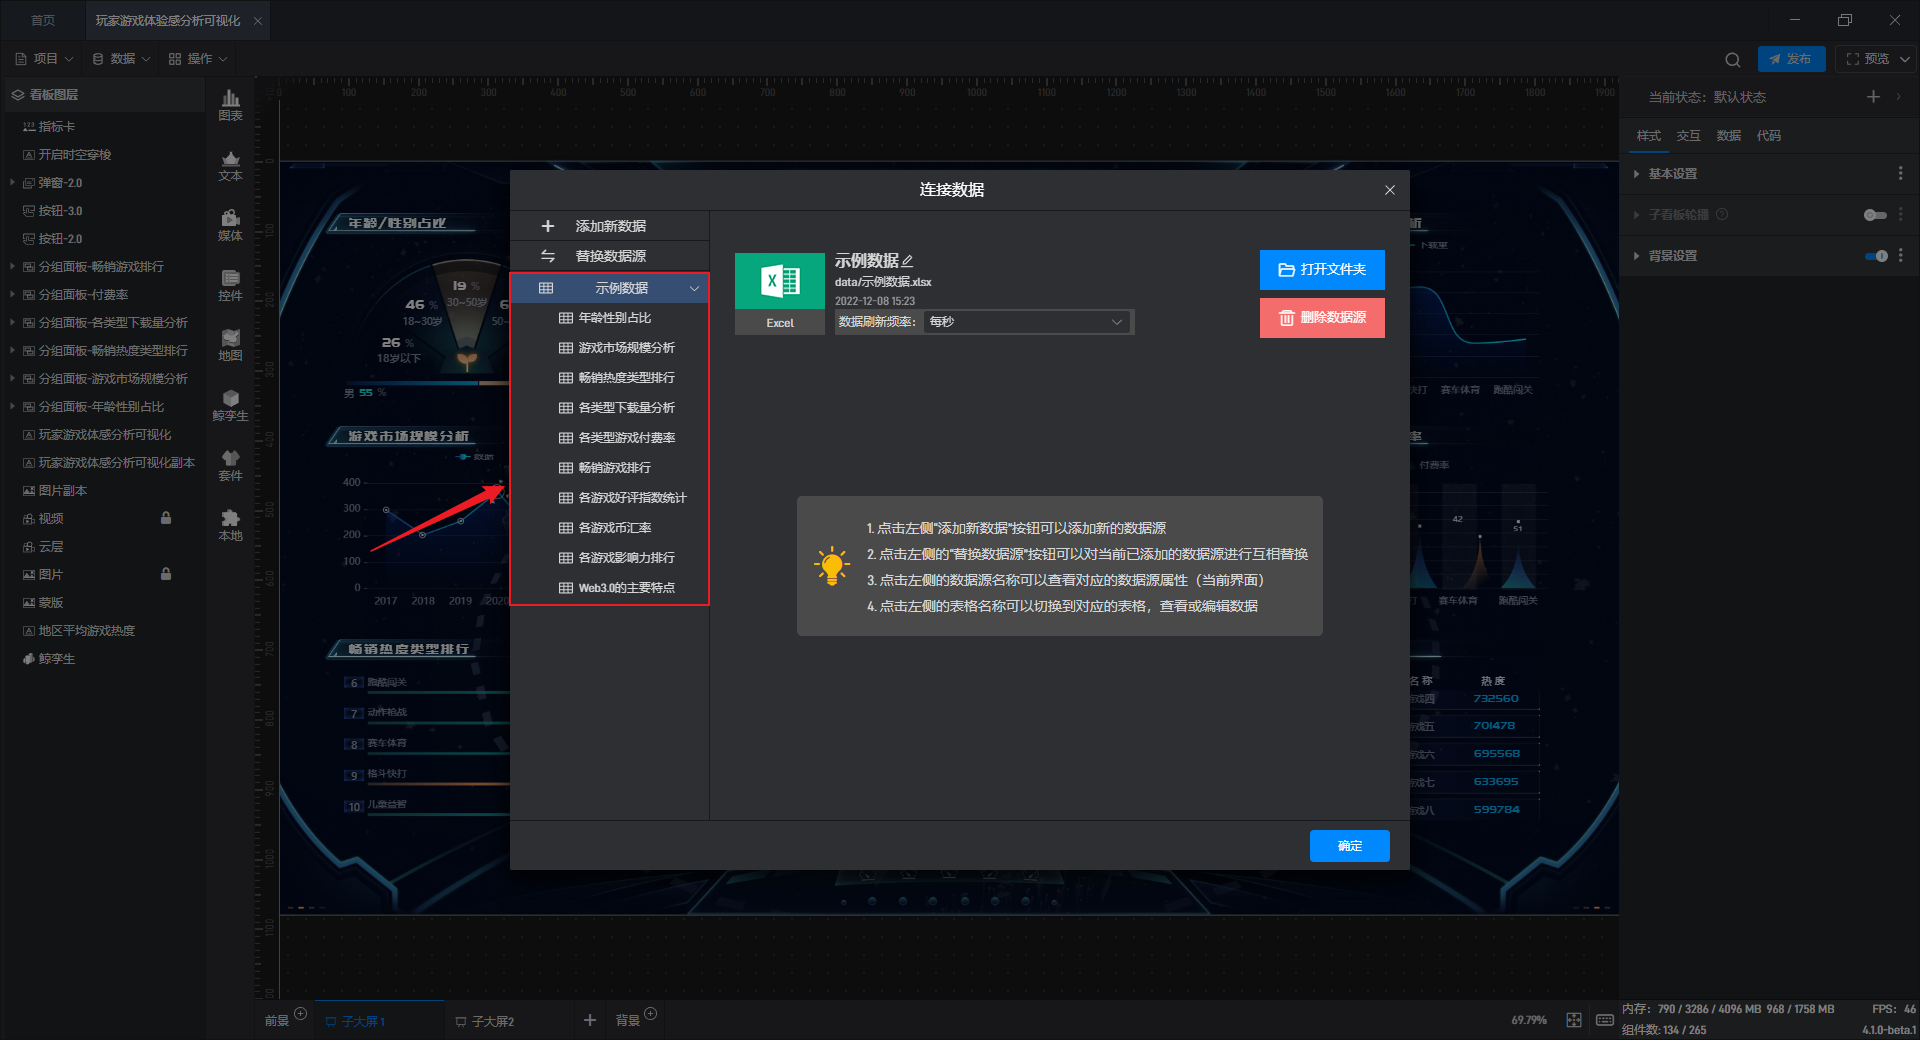
Task: Close the 连接数据 dialog with X
Action: [x=1390, y=190]
